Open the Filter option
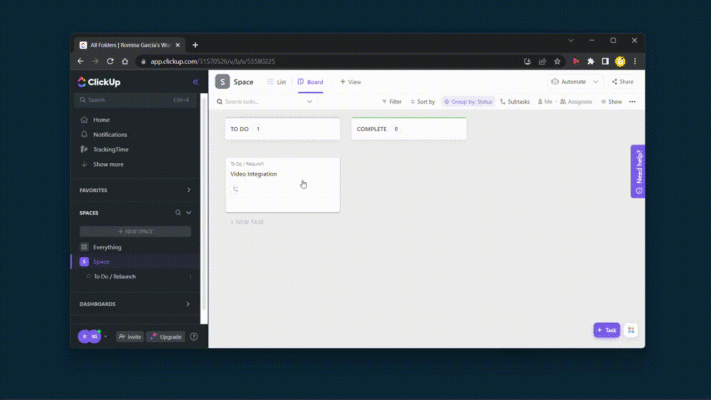Image resolution: width=711 pixels, height=400 pixels. tap(392, 102)
